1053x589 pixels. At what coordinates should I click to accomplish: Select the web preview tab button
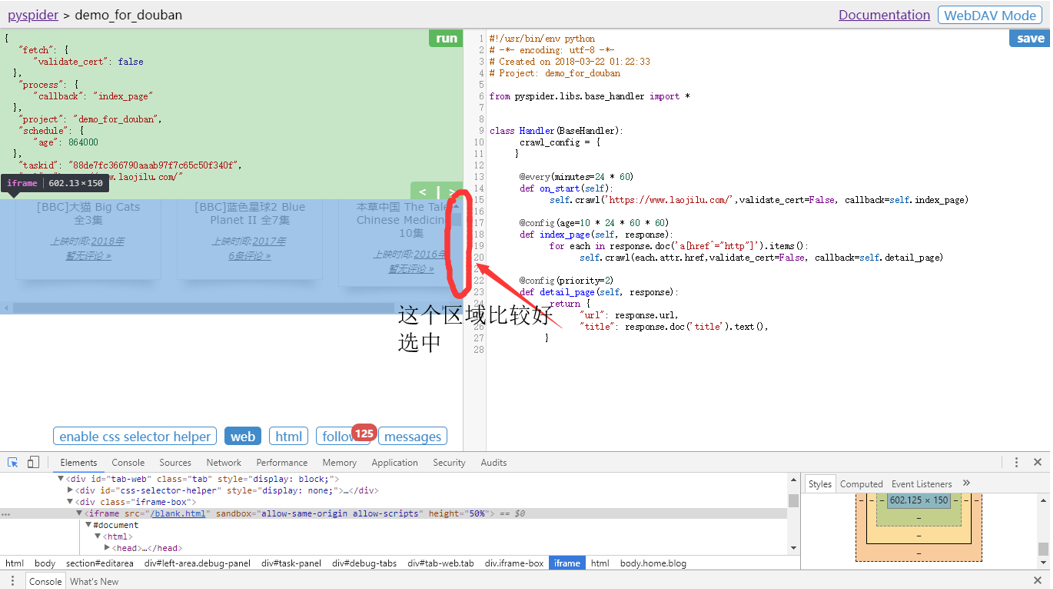click(242, 437)
